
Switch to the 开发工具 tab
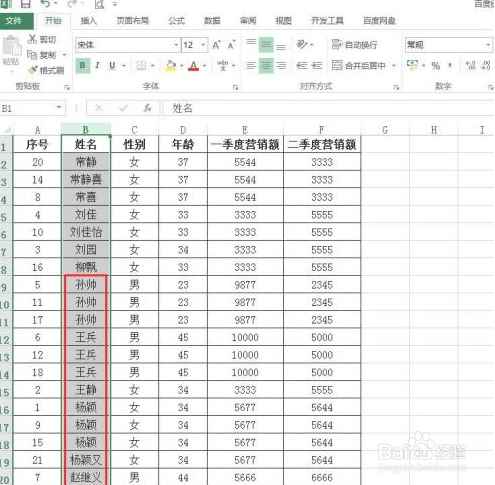pyautogui.click(x=327, y=21)
